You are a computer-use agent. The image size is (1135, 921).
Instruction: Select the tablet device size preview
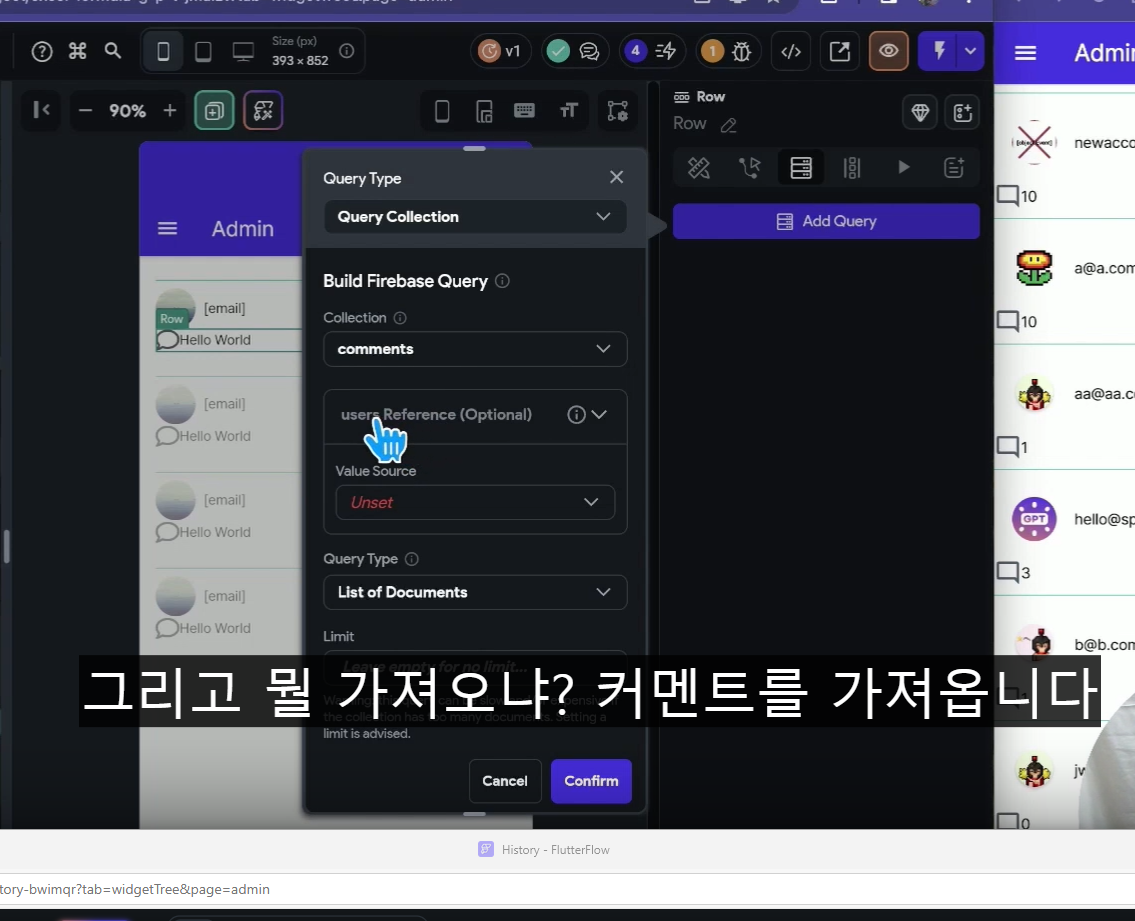pyautogui.click(x=203, y=51)
